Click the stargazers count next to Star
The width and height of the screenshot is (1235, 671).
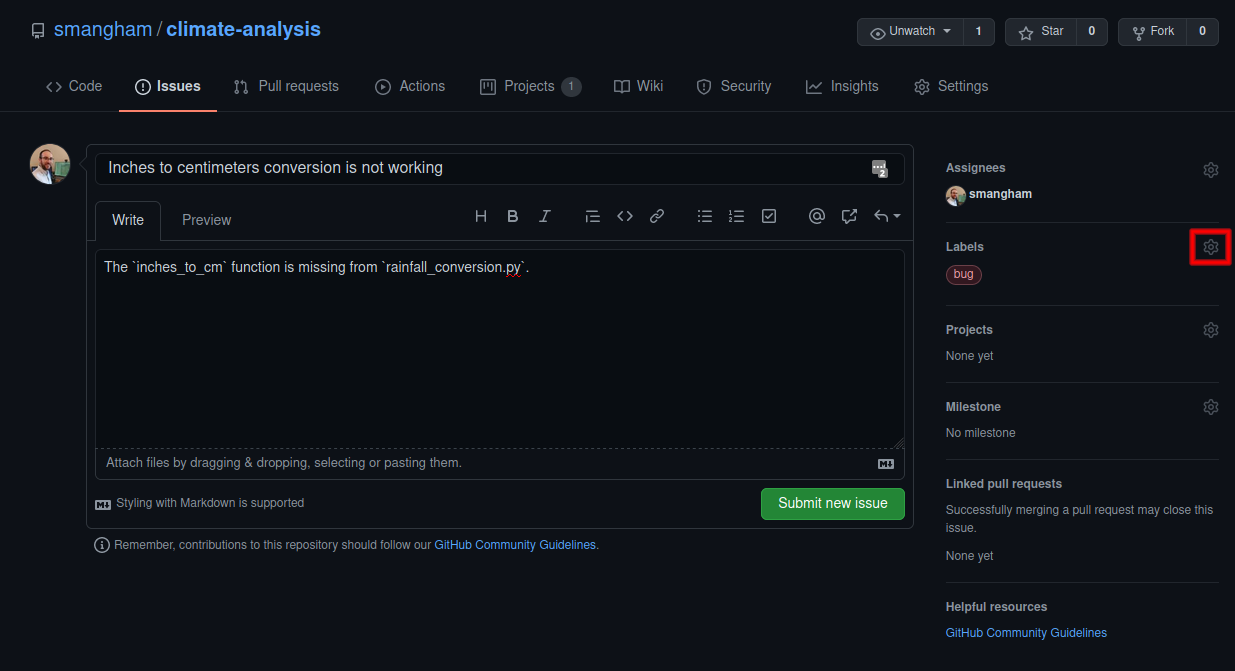tap(1091, 32)
